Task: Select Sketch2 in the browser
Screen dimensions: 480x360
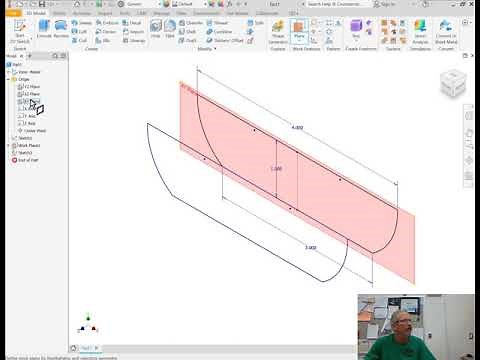Action: [x=22, y=153]
